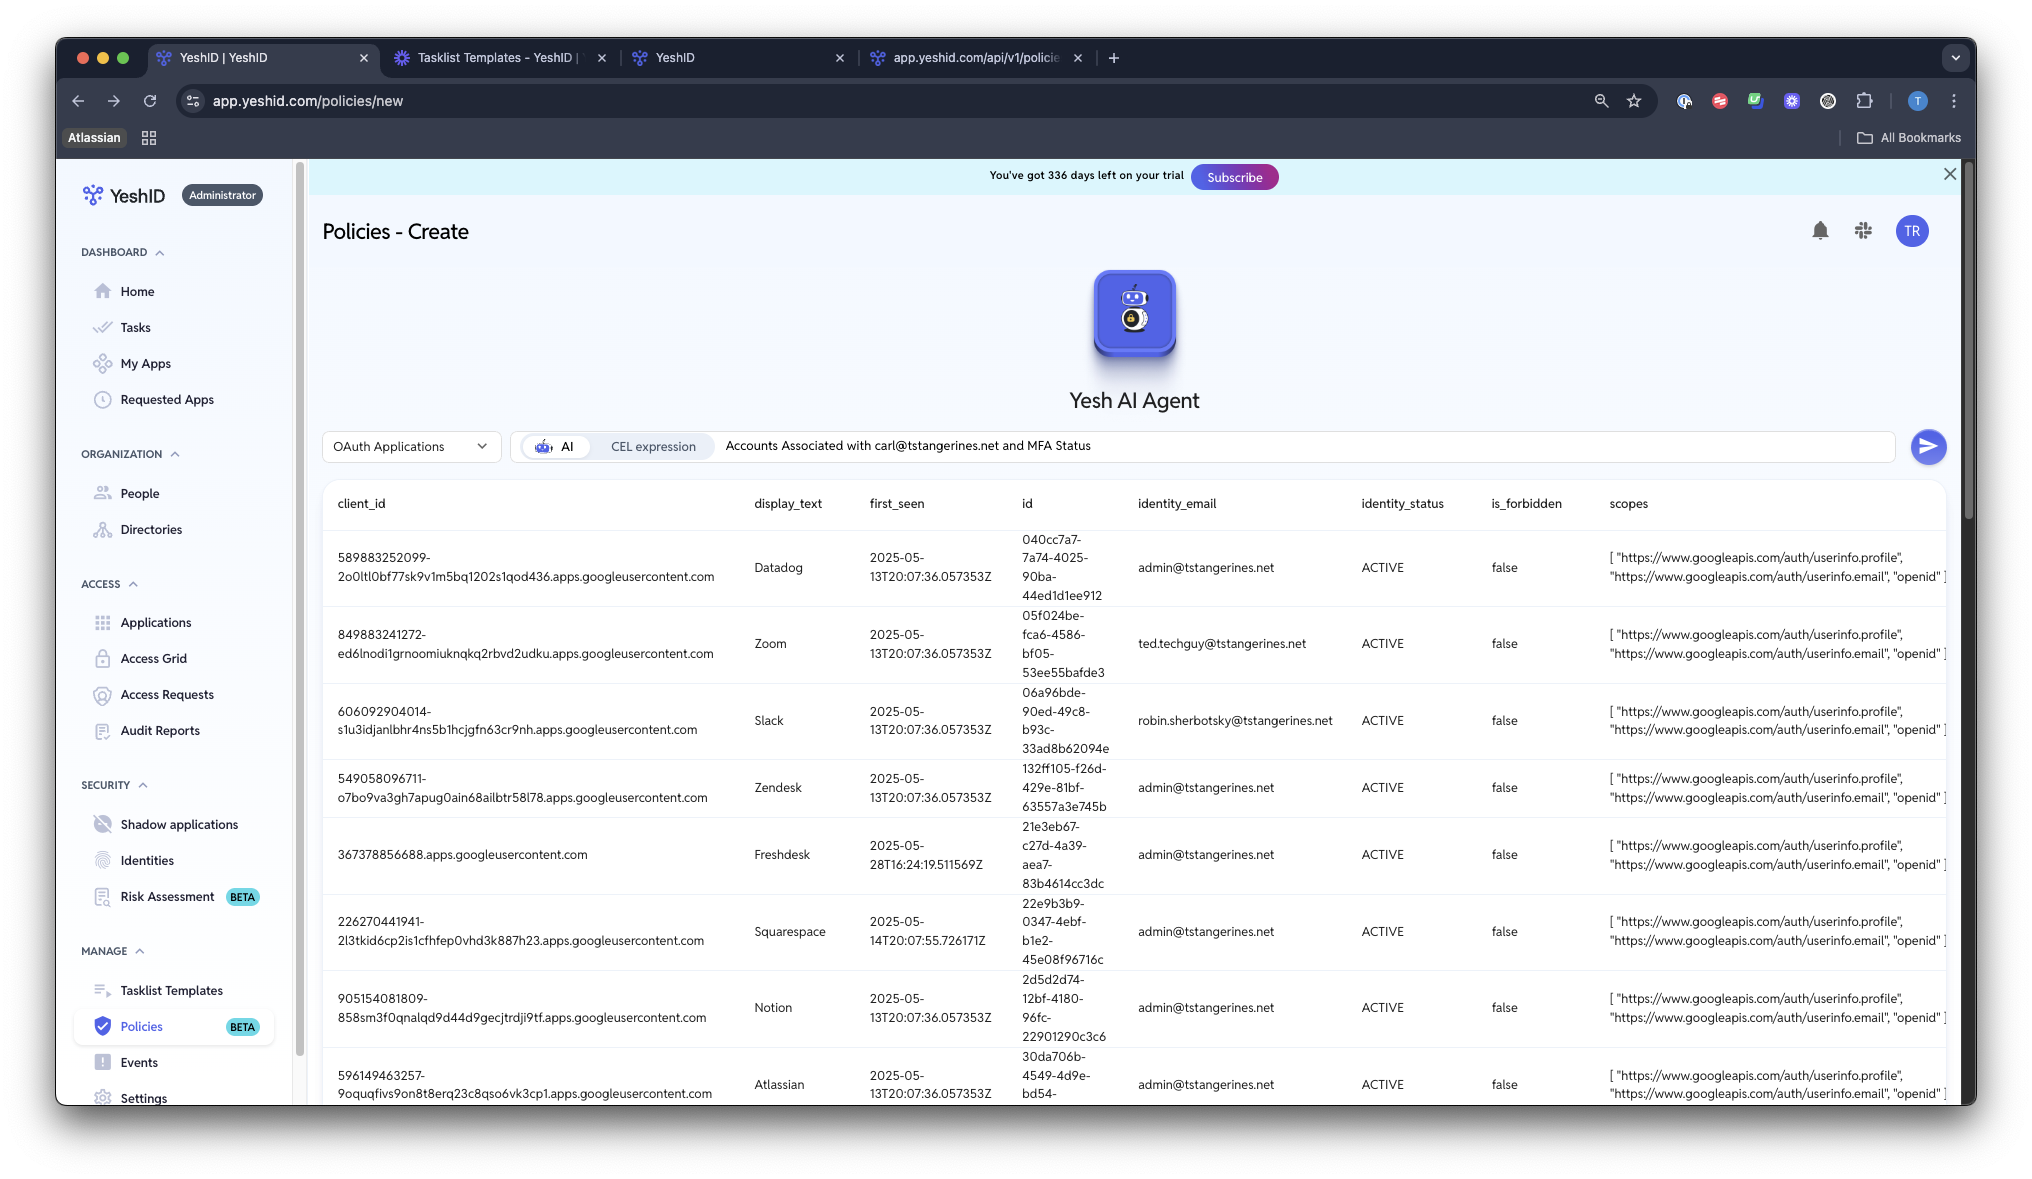Open the apps grid bookmark icon
The height and width of the screenshot is (1179, 2032).
point(149,138)
